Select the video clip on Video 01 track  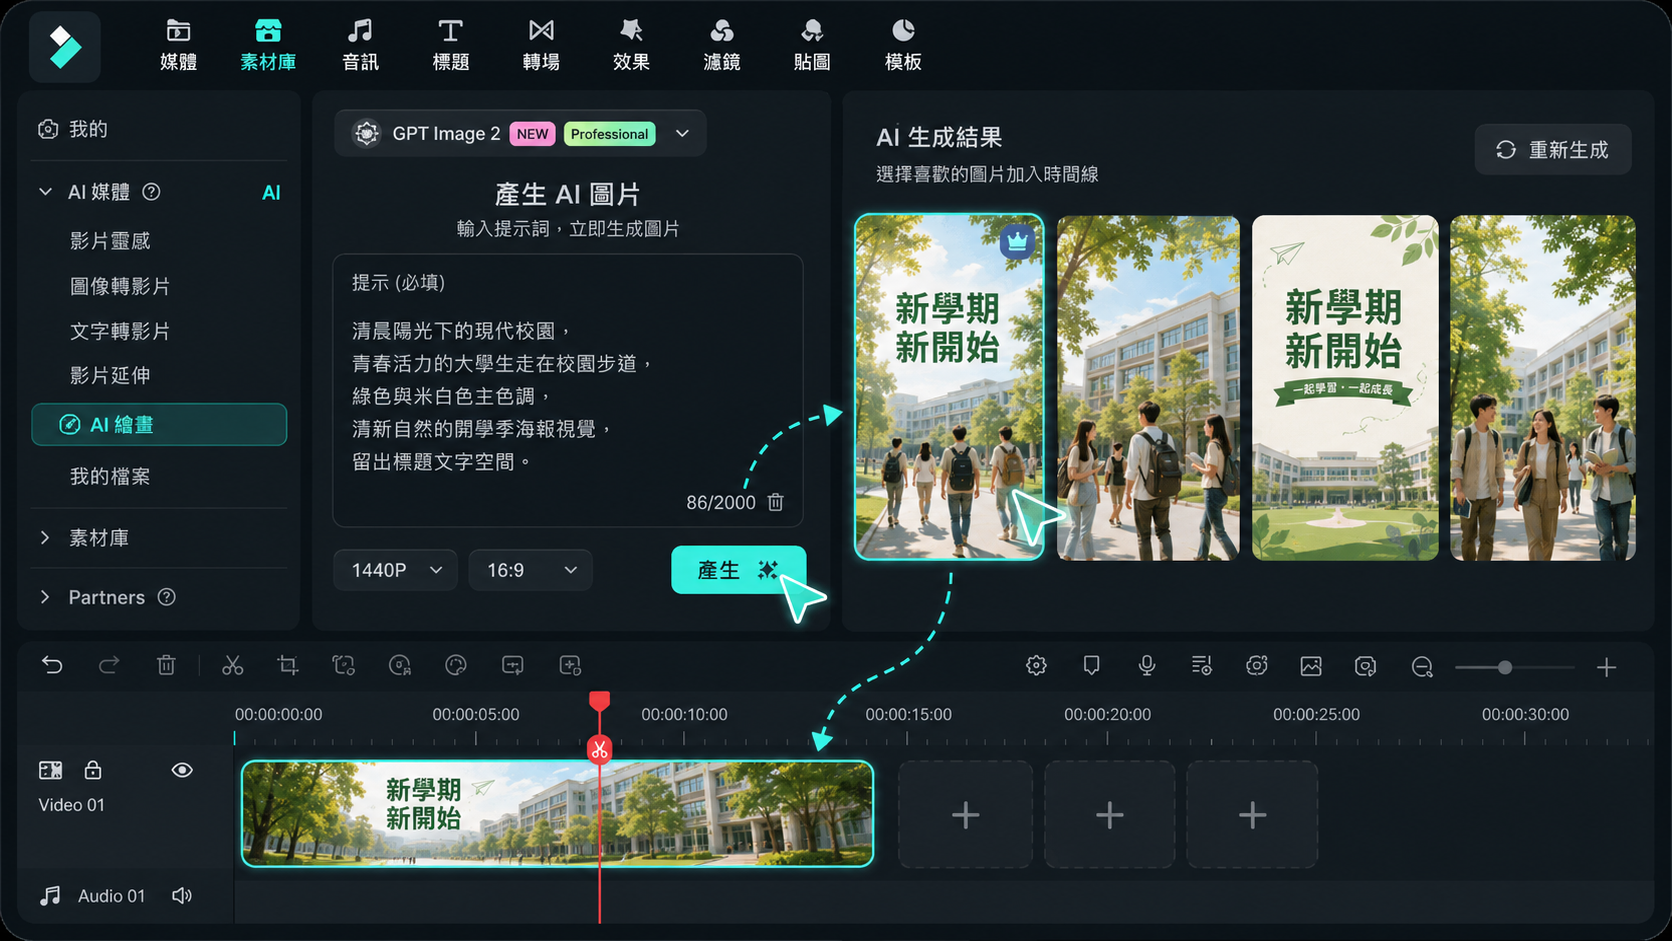pyautogui.click(x=557, y=813)
